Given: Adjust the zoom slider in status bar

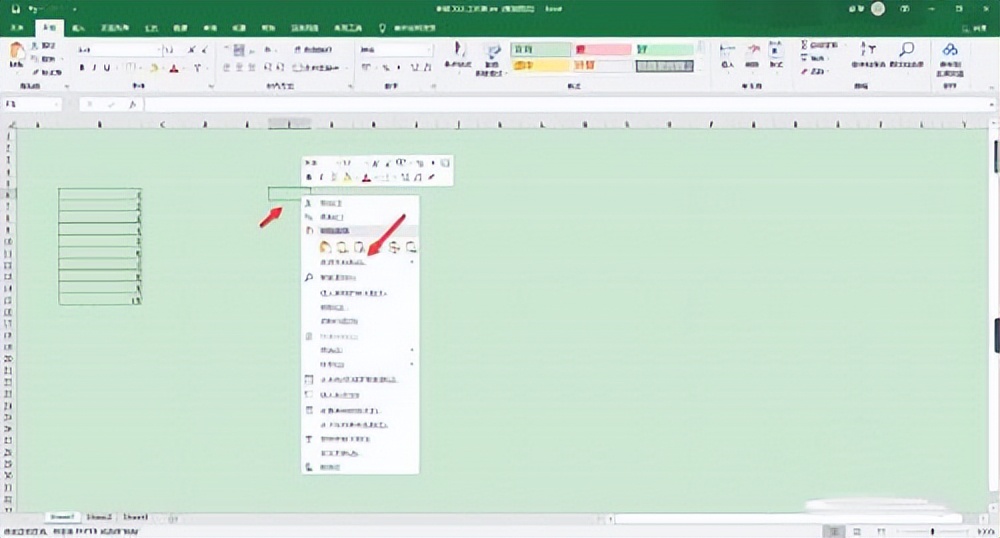Looking at the screenshot, I should tap(932, 531).
